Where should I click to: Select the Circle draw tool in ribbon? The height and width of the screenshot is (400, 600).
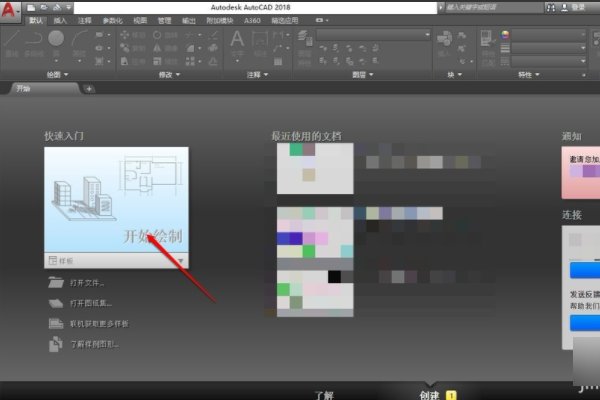point(56,39)
